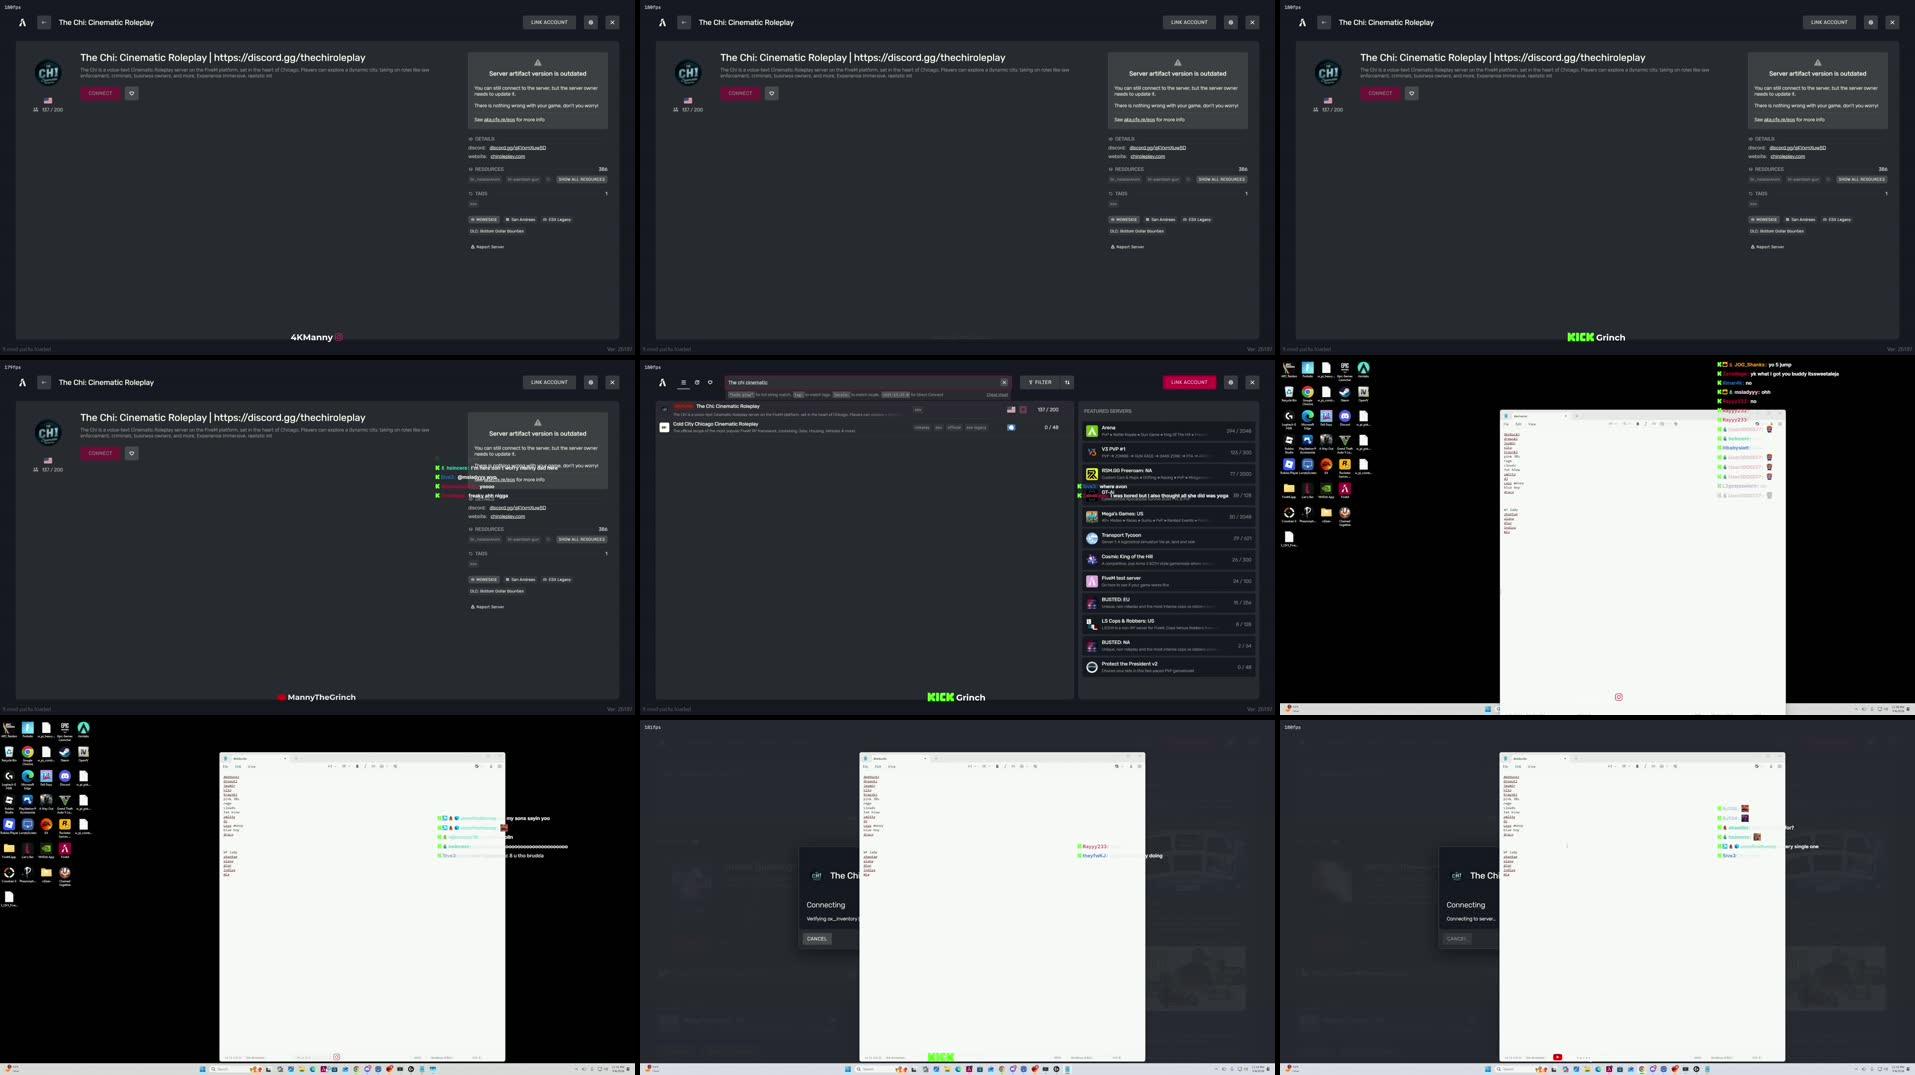
Task: Select the sort order icon next to Filter
Action: 1068,382
